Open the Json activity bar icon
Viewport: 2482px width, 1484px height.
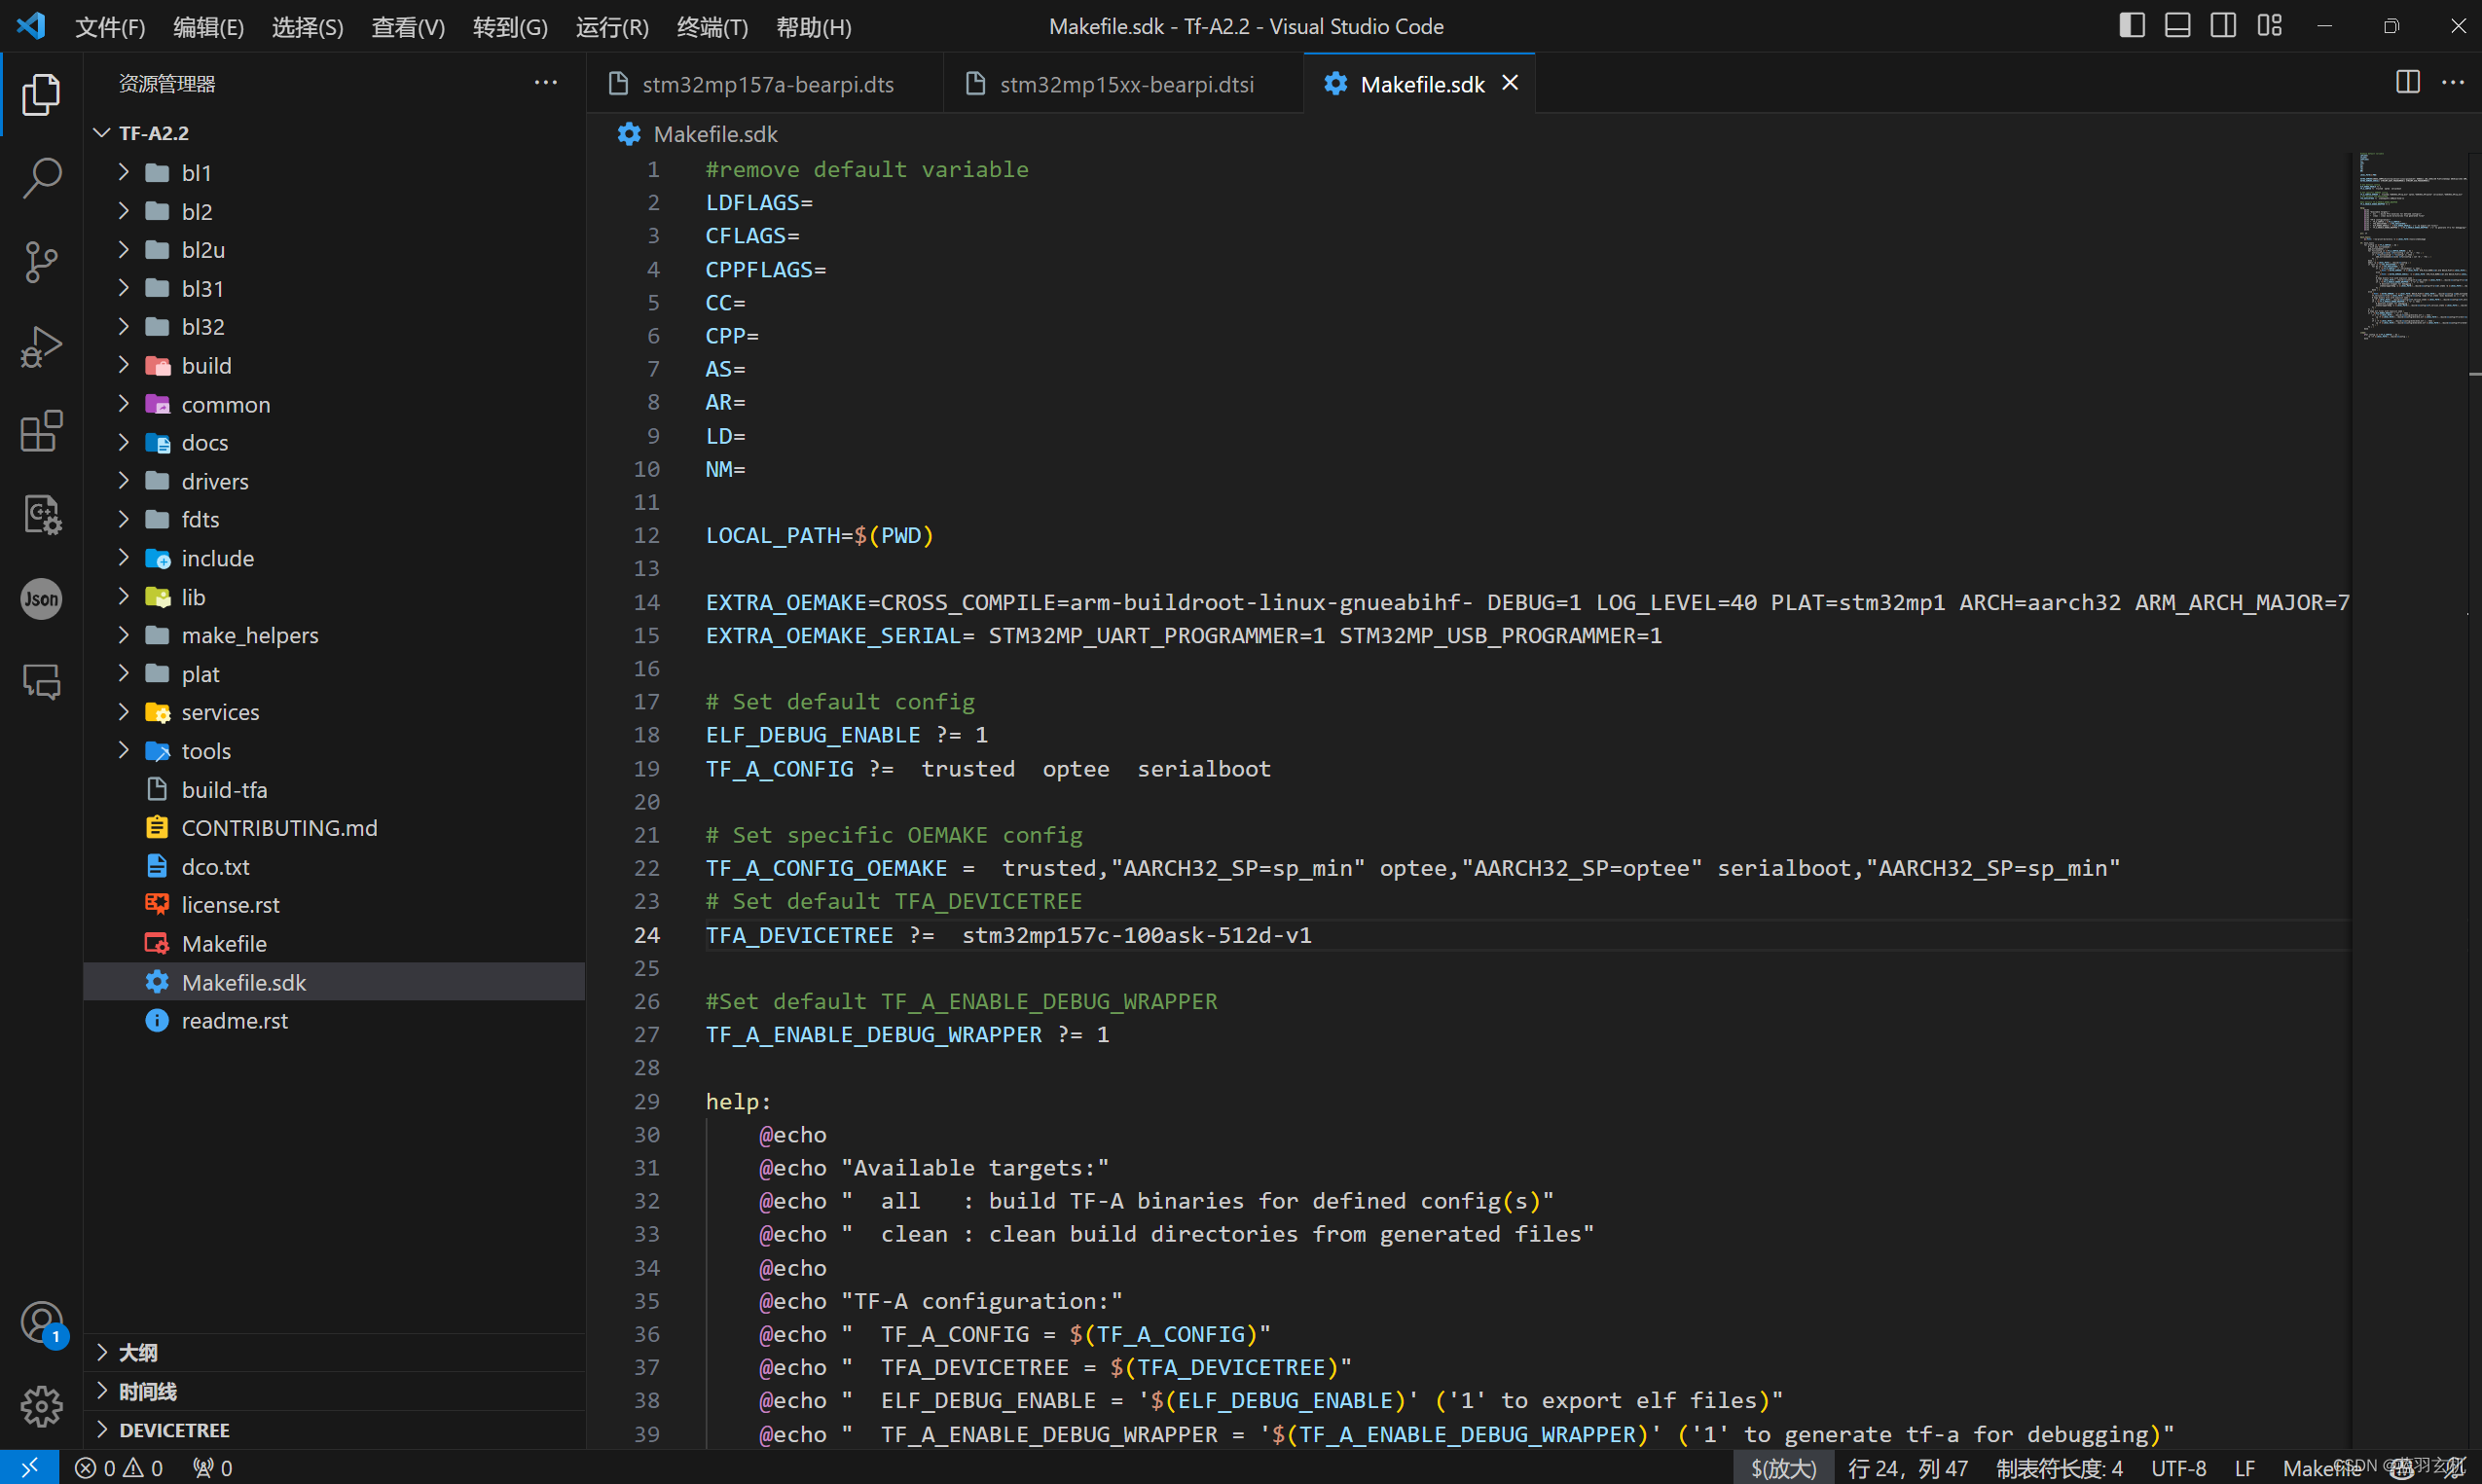(41, 599)
